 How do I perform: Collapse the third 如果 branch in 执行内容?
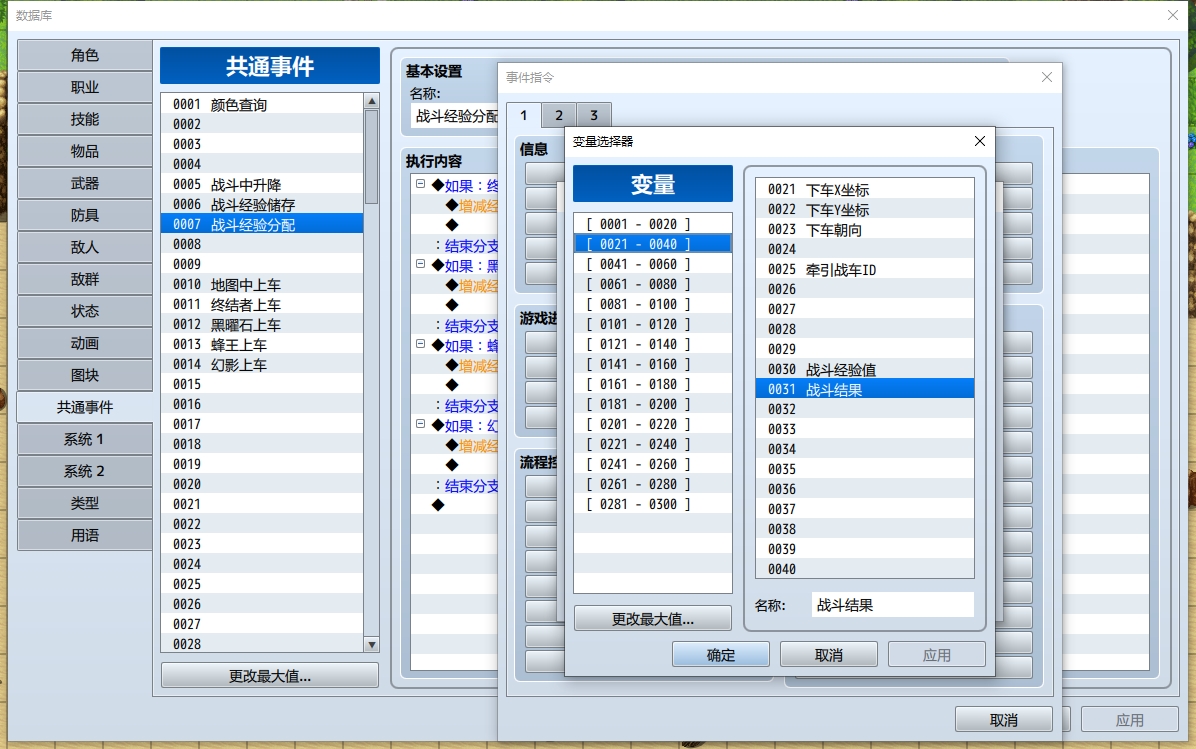tap(420, 344)
